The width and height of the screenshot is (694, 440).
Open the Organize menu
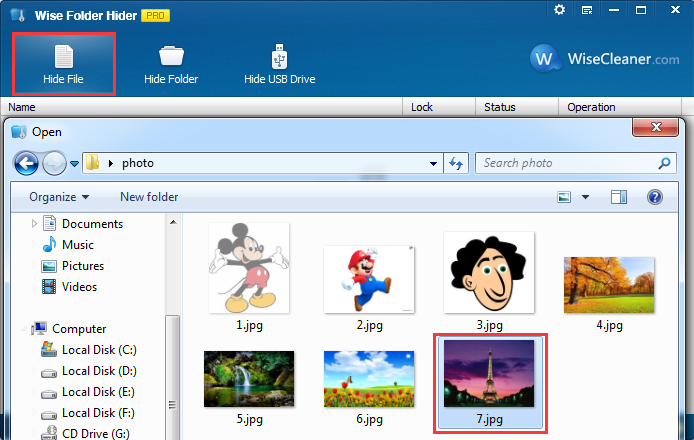pyautogui.click(x=59, y=197)
